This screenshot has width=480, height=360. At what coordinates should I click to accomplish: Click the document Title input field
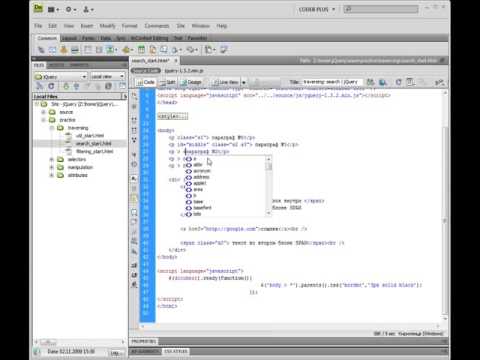331,82
